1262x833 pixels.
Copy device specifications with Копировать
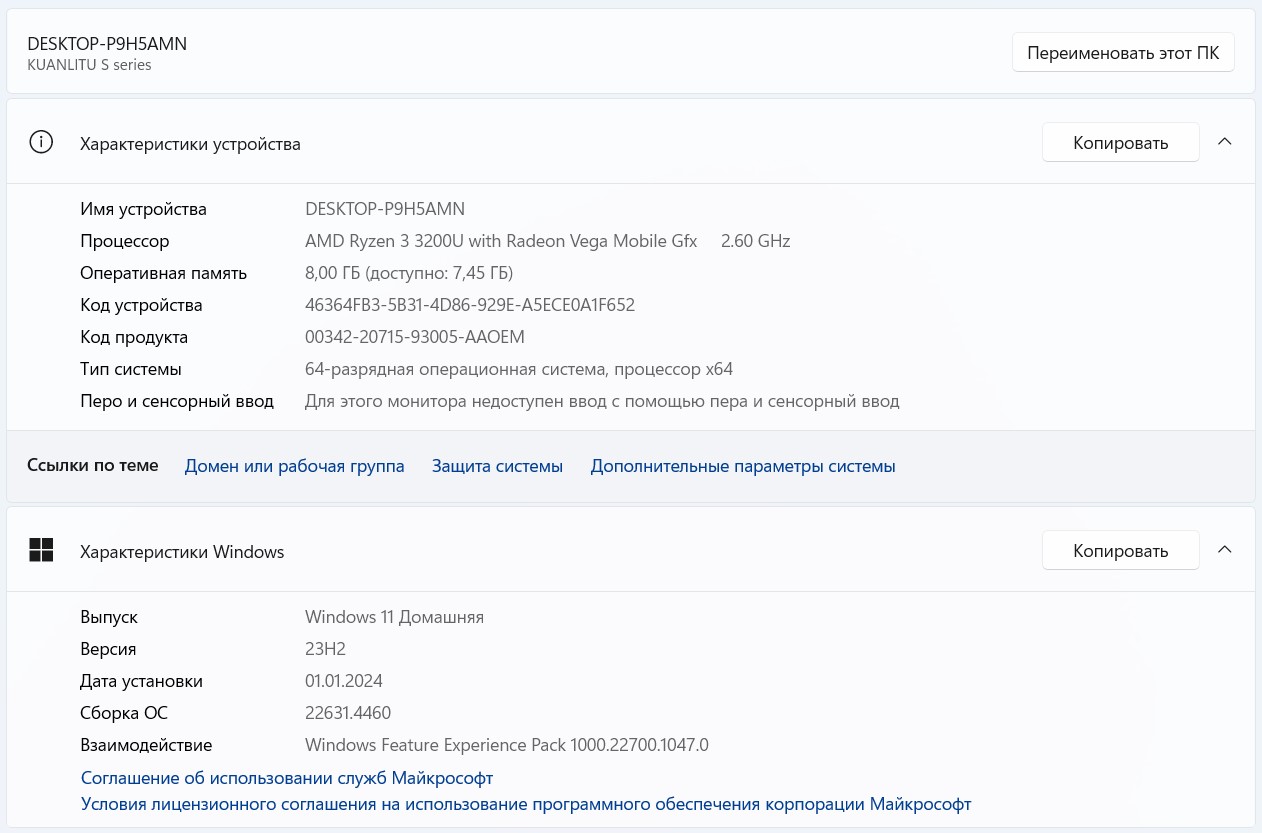pyautogui.click(x=1120, y=143)
